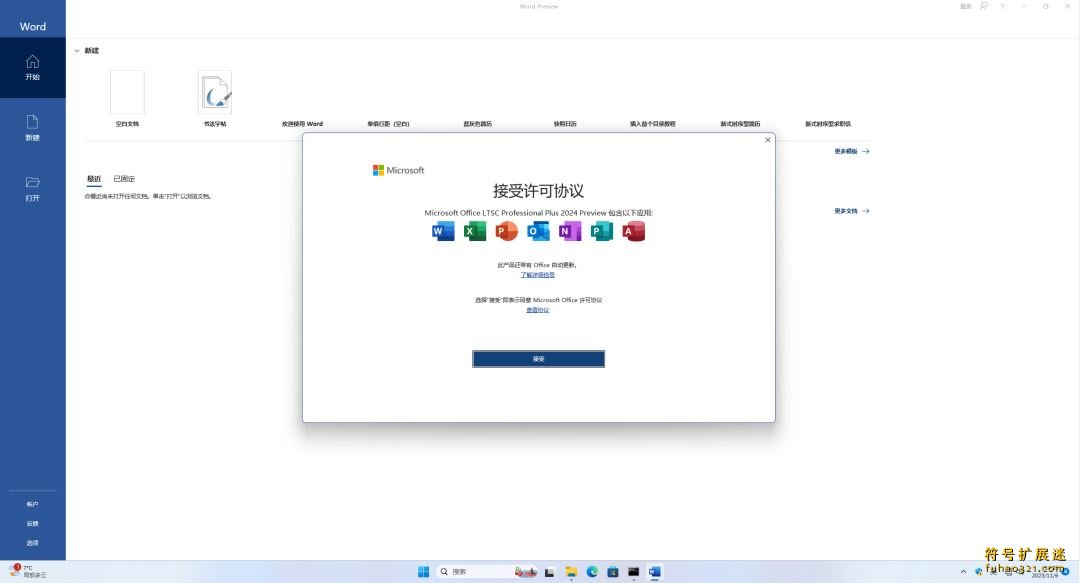Expand hidden icons in the system tray
Screen dimensions: 1080x583
click(x=964, y=571)
